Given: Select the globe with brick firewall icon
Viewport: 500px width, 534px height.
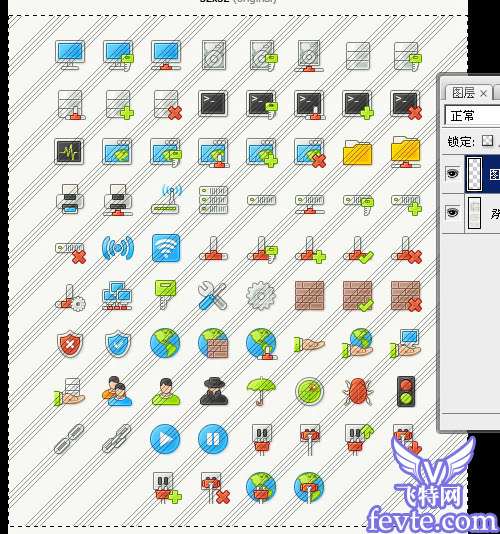Looking at the screenshot, I should click(x=214, y=343).
